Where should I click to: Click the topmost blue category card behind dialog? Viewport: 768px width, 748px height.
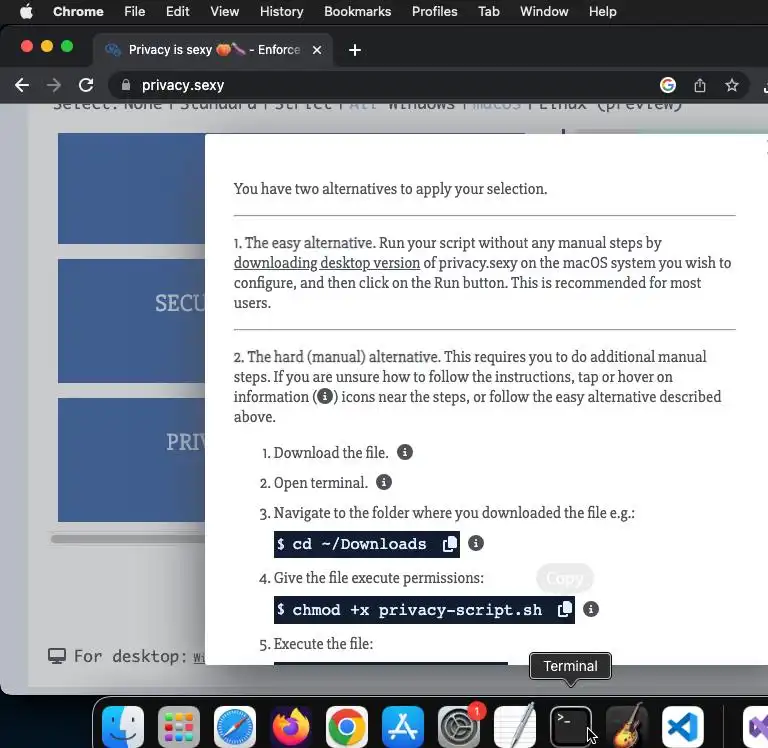point(131,188)
